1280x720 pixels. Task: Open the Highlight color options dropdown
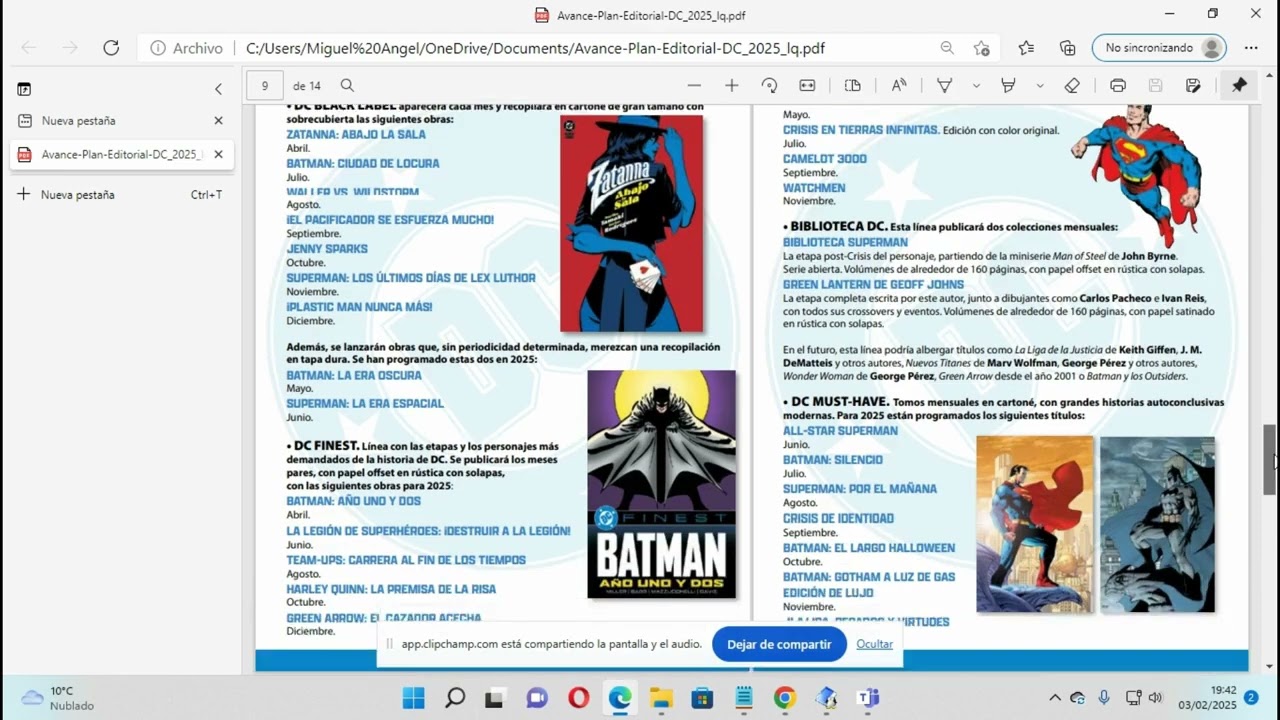tap(1040, 86)
